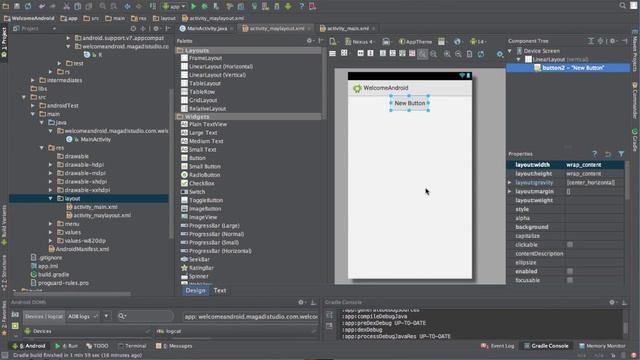Open the 4: Run tool window

(66, 346)
